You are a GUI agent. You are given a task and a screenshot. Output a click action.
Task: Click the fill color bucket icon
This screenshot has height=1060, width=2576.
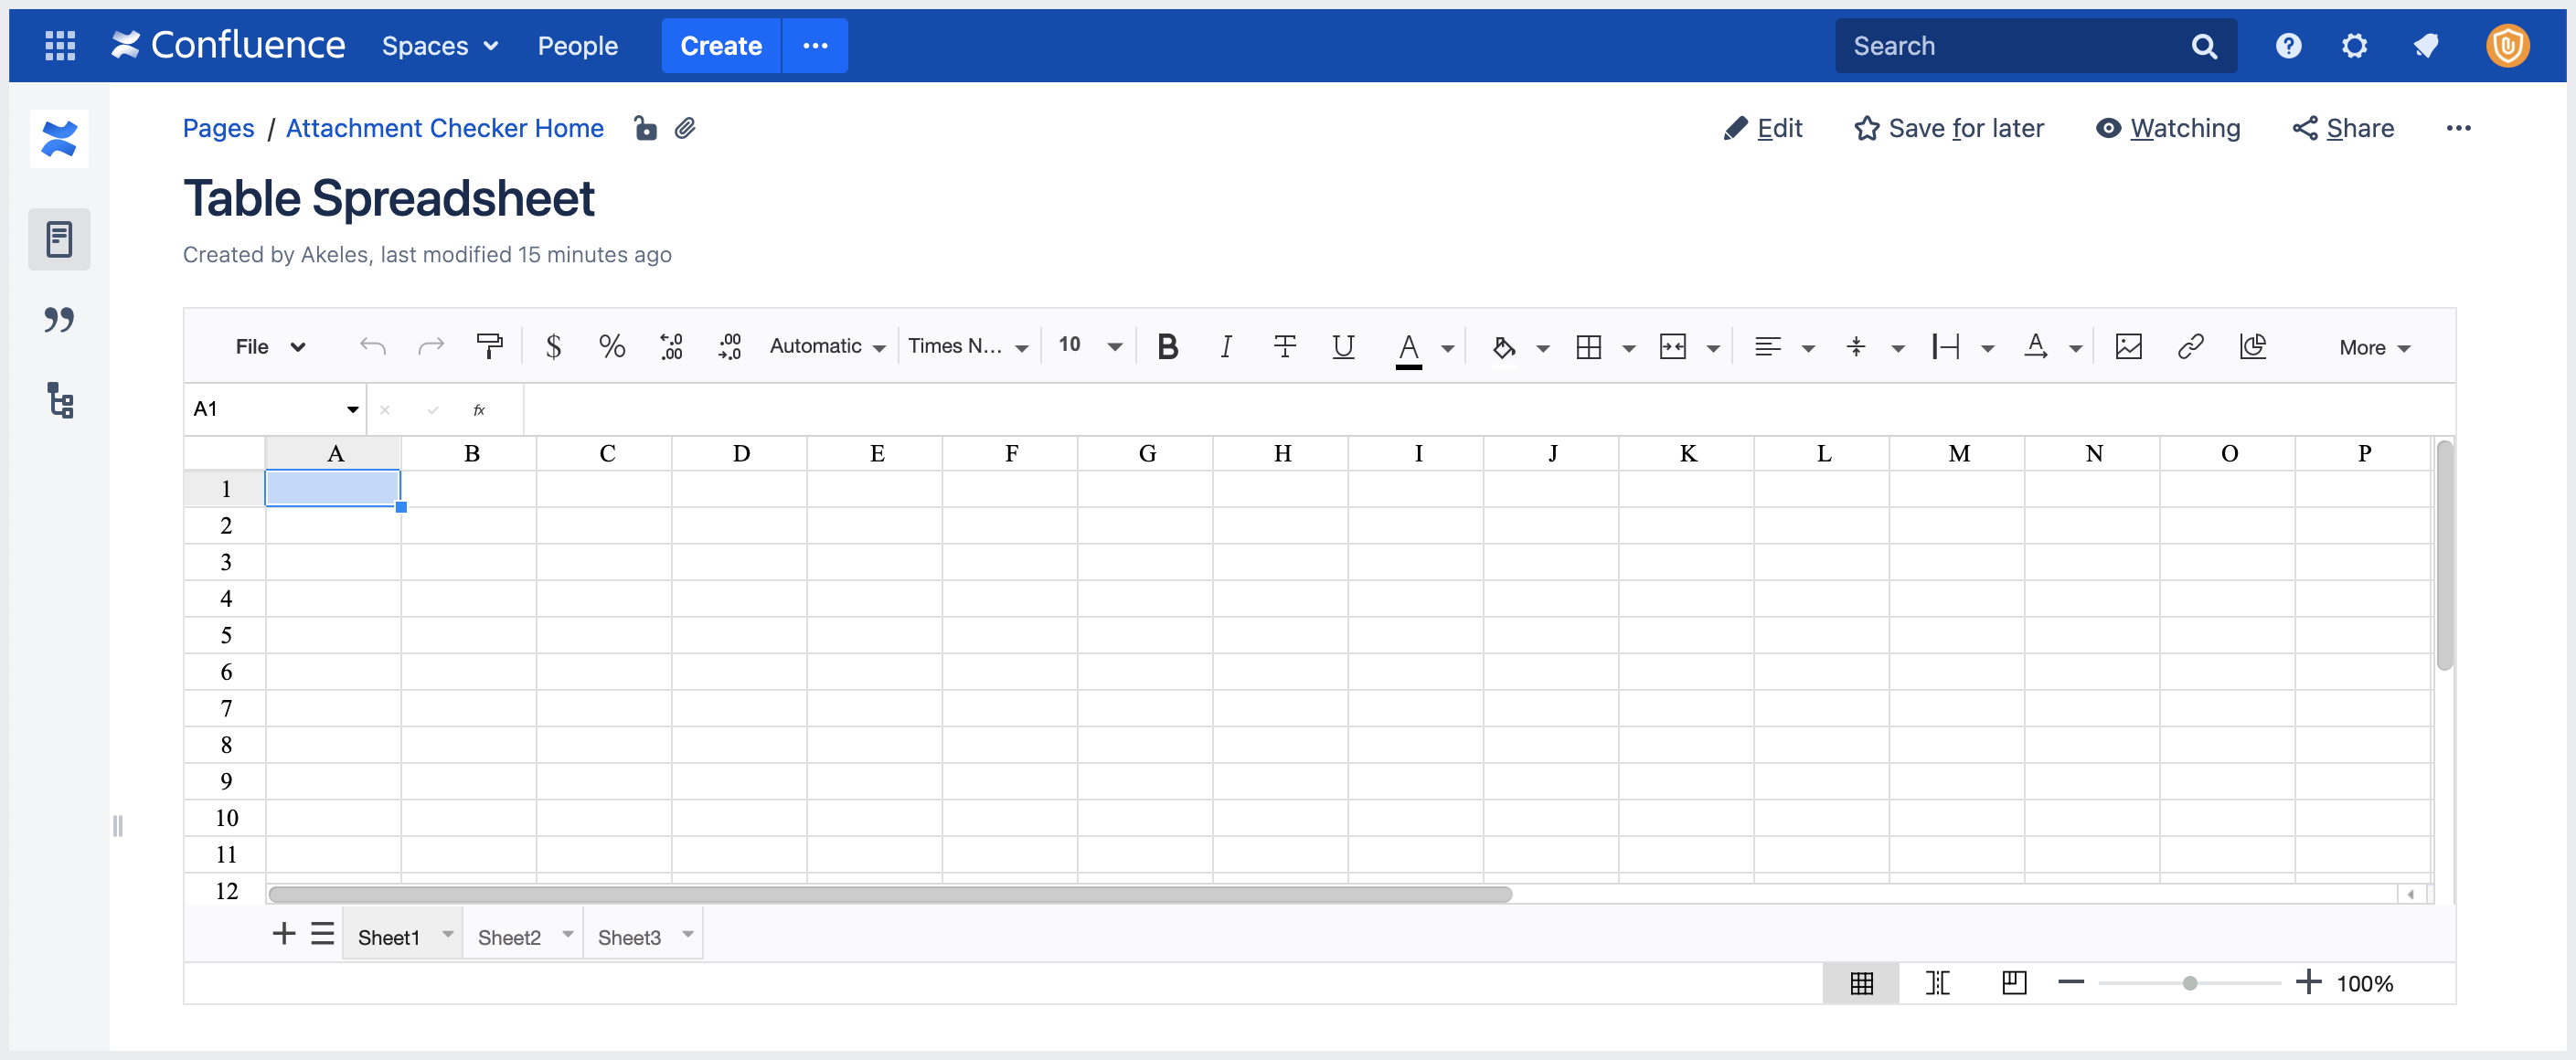[1503, 346]
